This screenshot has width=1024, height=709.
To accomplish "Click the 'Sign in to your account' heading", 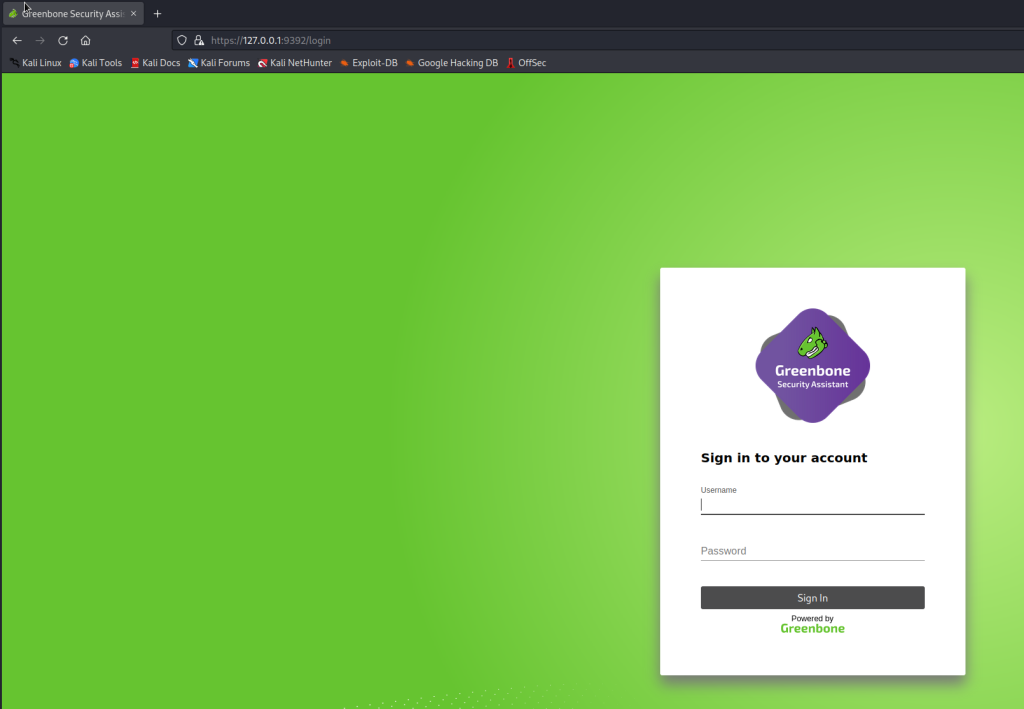I will pos(784,458).
